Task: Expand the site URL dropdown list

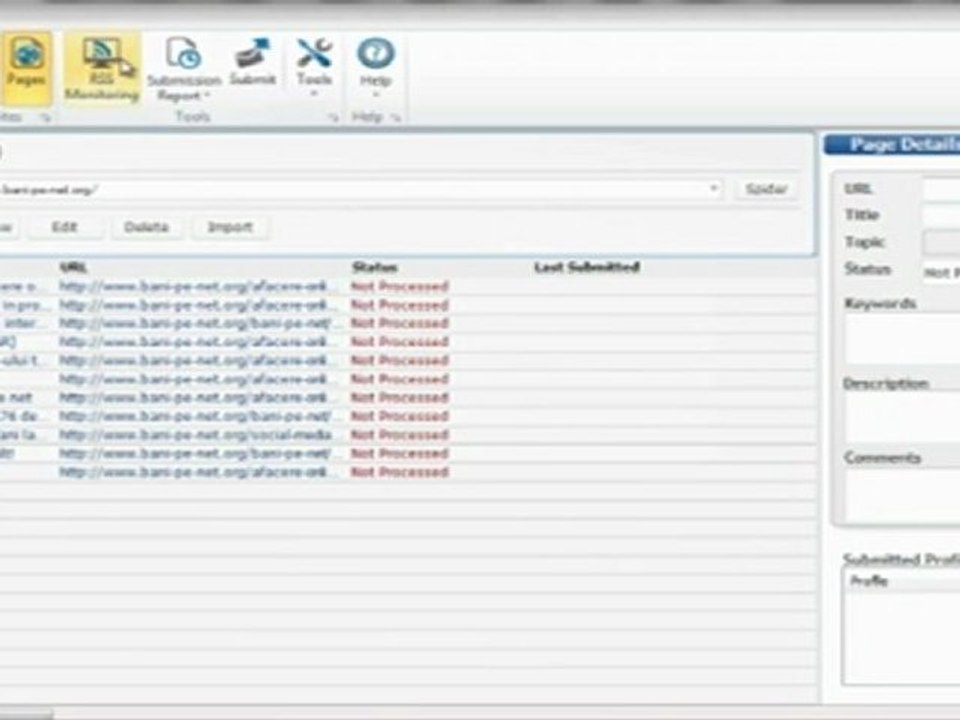Action: (x=713, y=189)
